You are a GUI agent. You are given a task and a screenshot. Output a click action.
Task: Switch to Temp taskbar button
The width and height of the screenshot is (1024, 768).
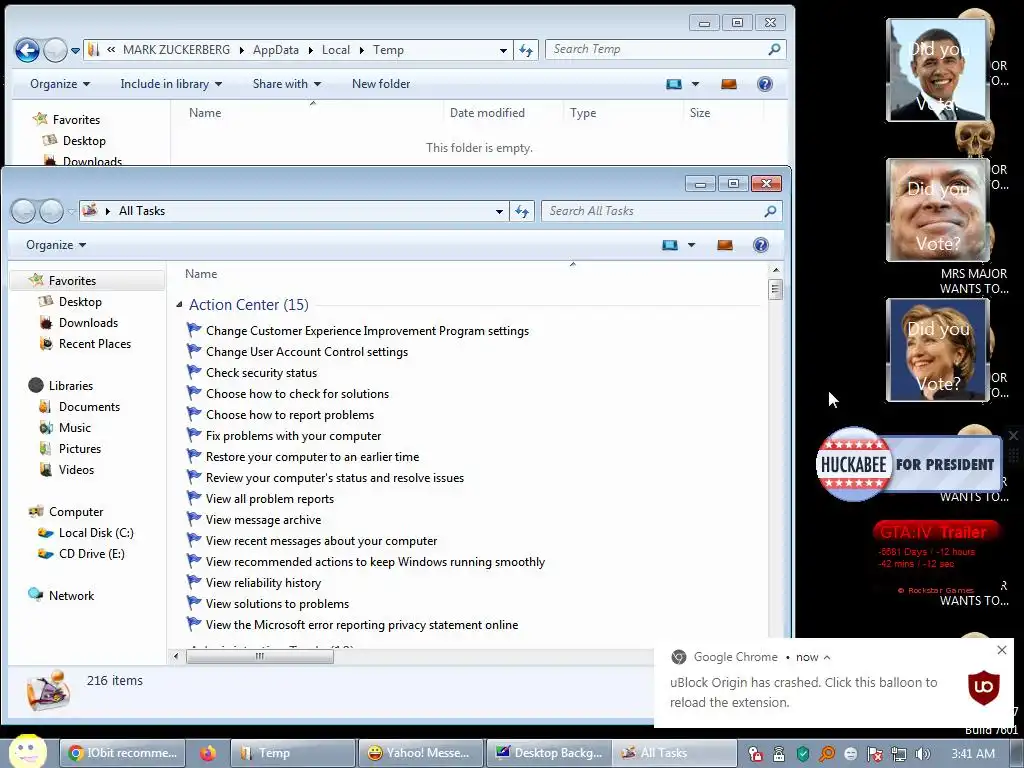pyautogui.click(x=293, y=753)
